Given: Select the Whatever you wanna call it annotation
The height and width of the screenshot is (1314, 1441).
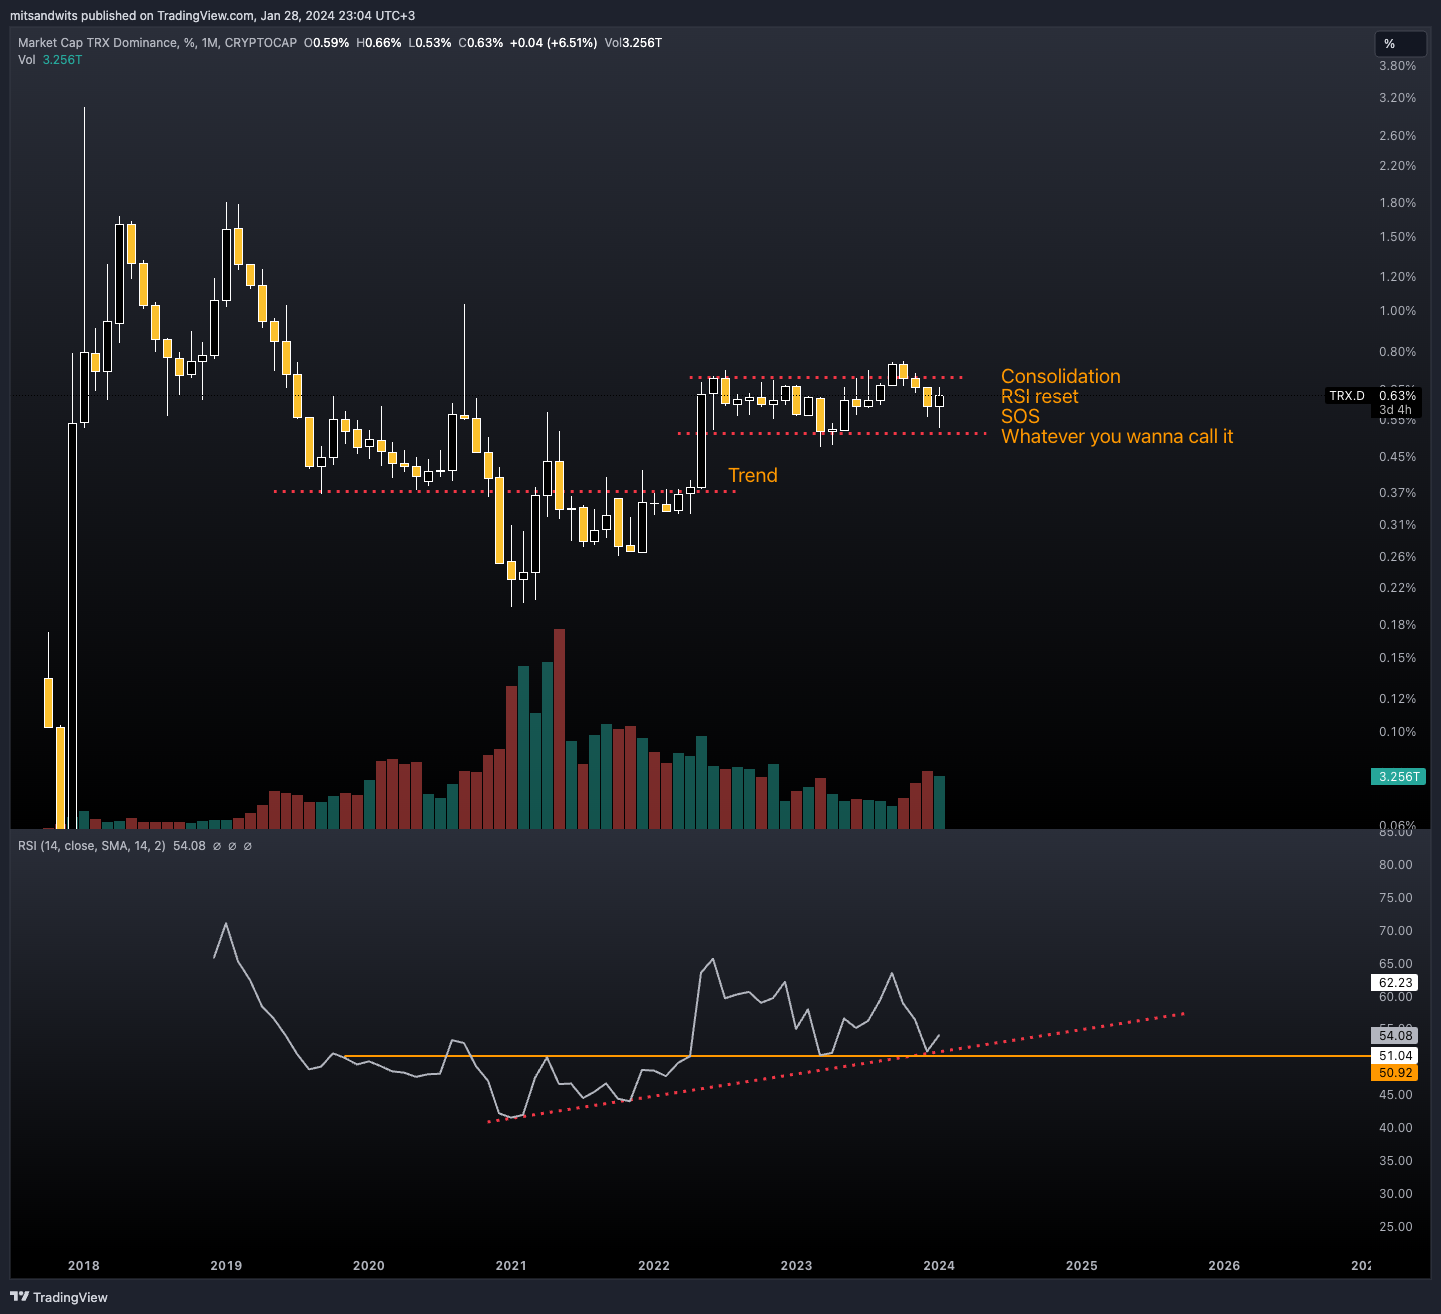Looking at the screenshot, I should [x=1117, y=436].
